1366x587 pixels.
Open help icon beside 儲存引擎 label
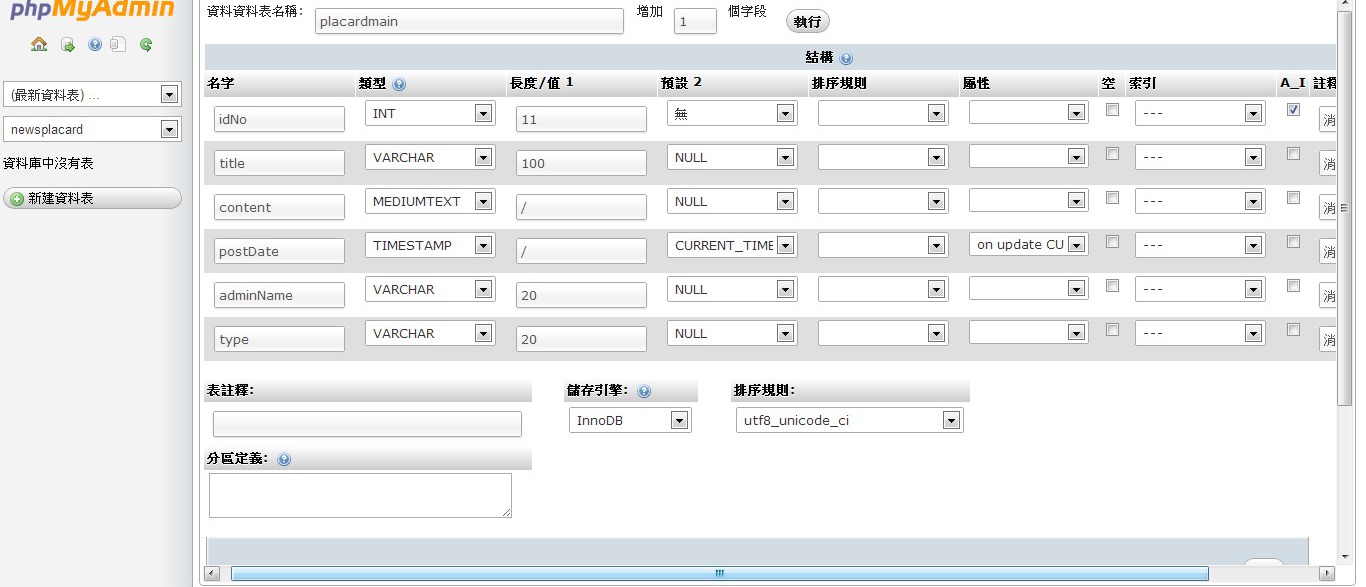(x=644, y=391)
